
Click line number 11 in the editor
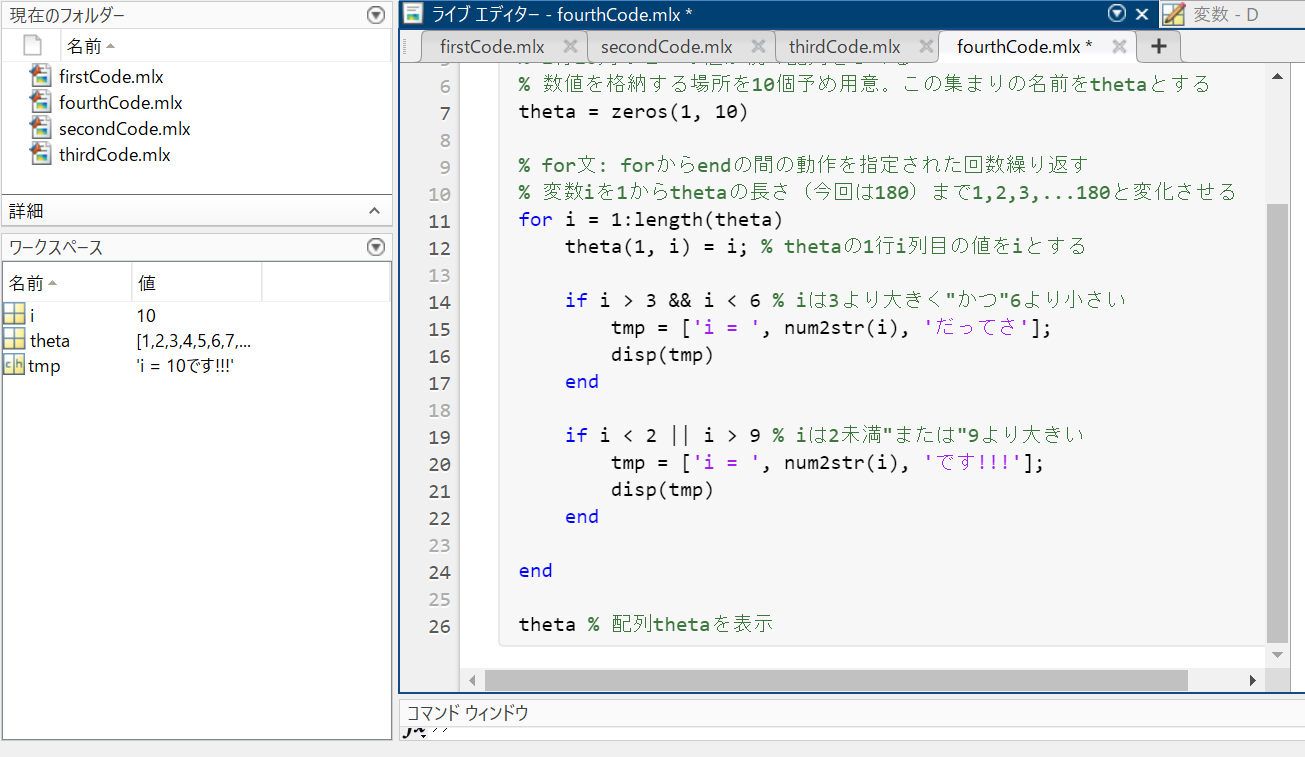click(440, 221)
